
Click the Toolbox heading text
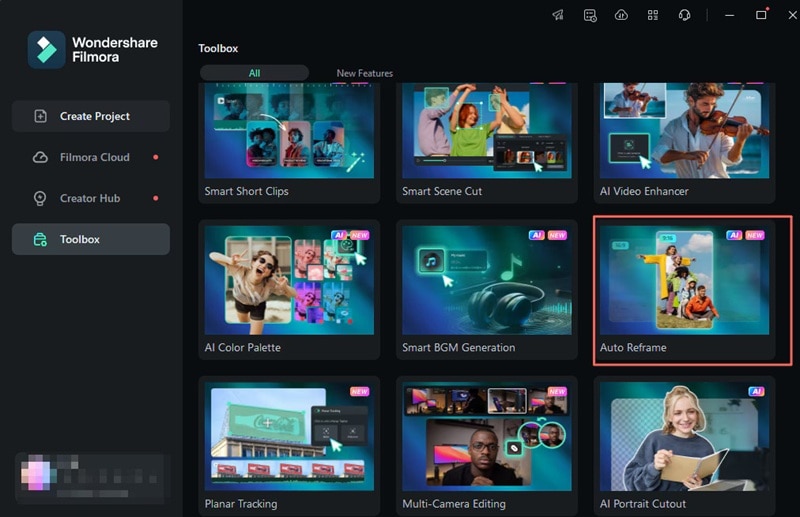pos(218,48)
